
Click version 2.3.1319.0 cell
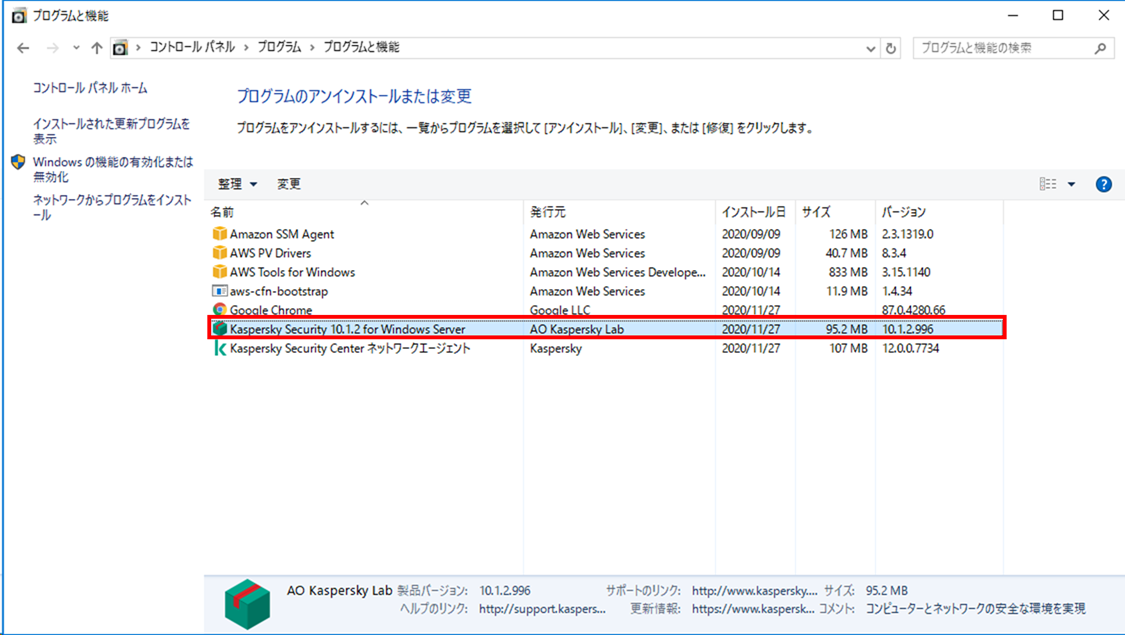[908, 234]
